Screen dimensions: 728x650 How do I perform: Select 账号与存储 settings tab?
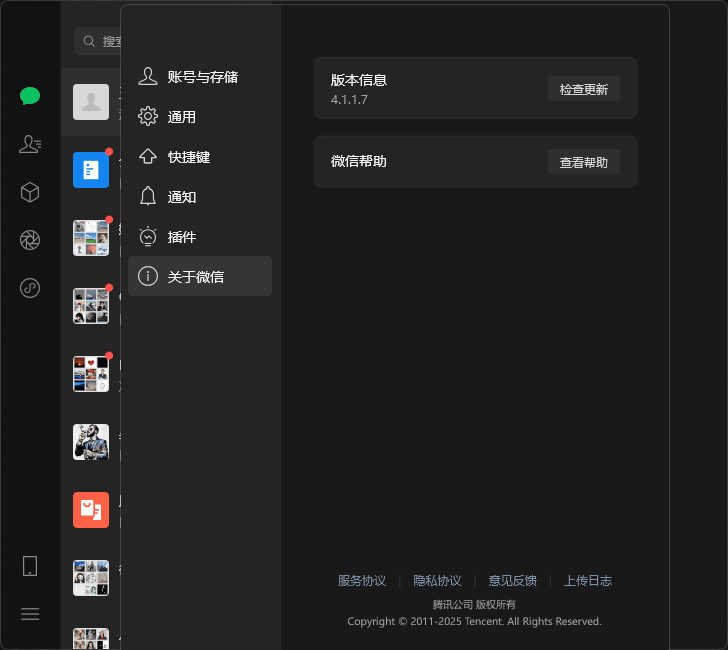[200, 77]
